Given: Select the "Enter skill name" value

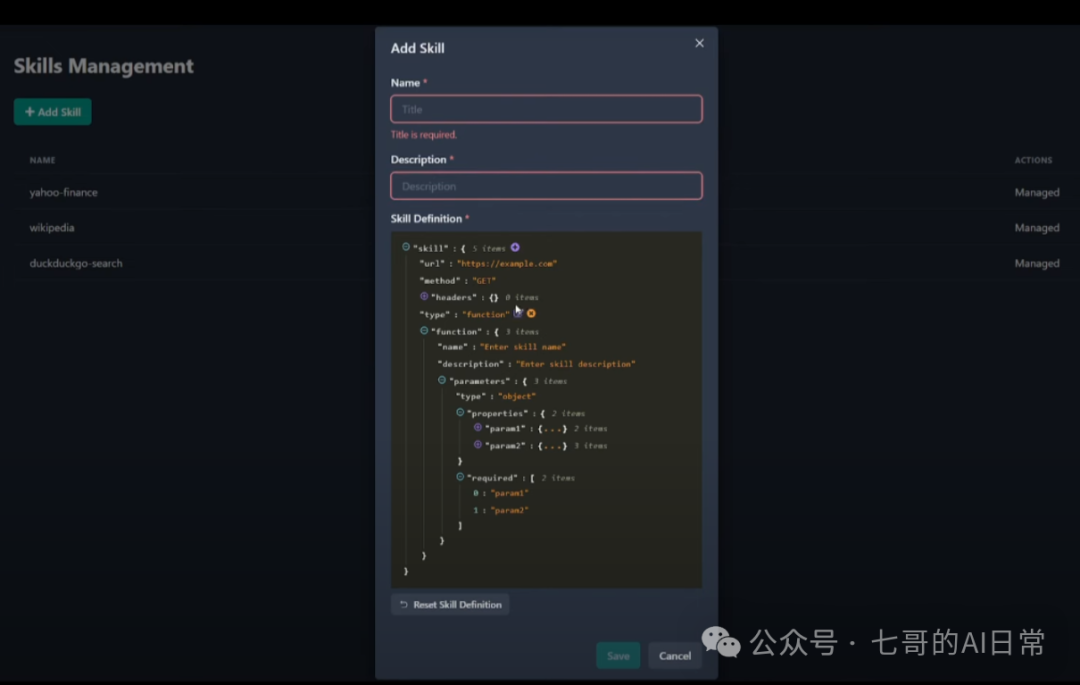Looking at the screenshot, I should [x=523, y=347].
